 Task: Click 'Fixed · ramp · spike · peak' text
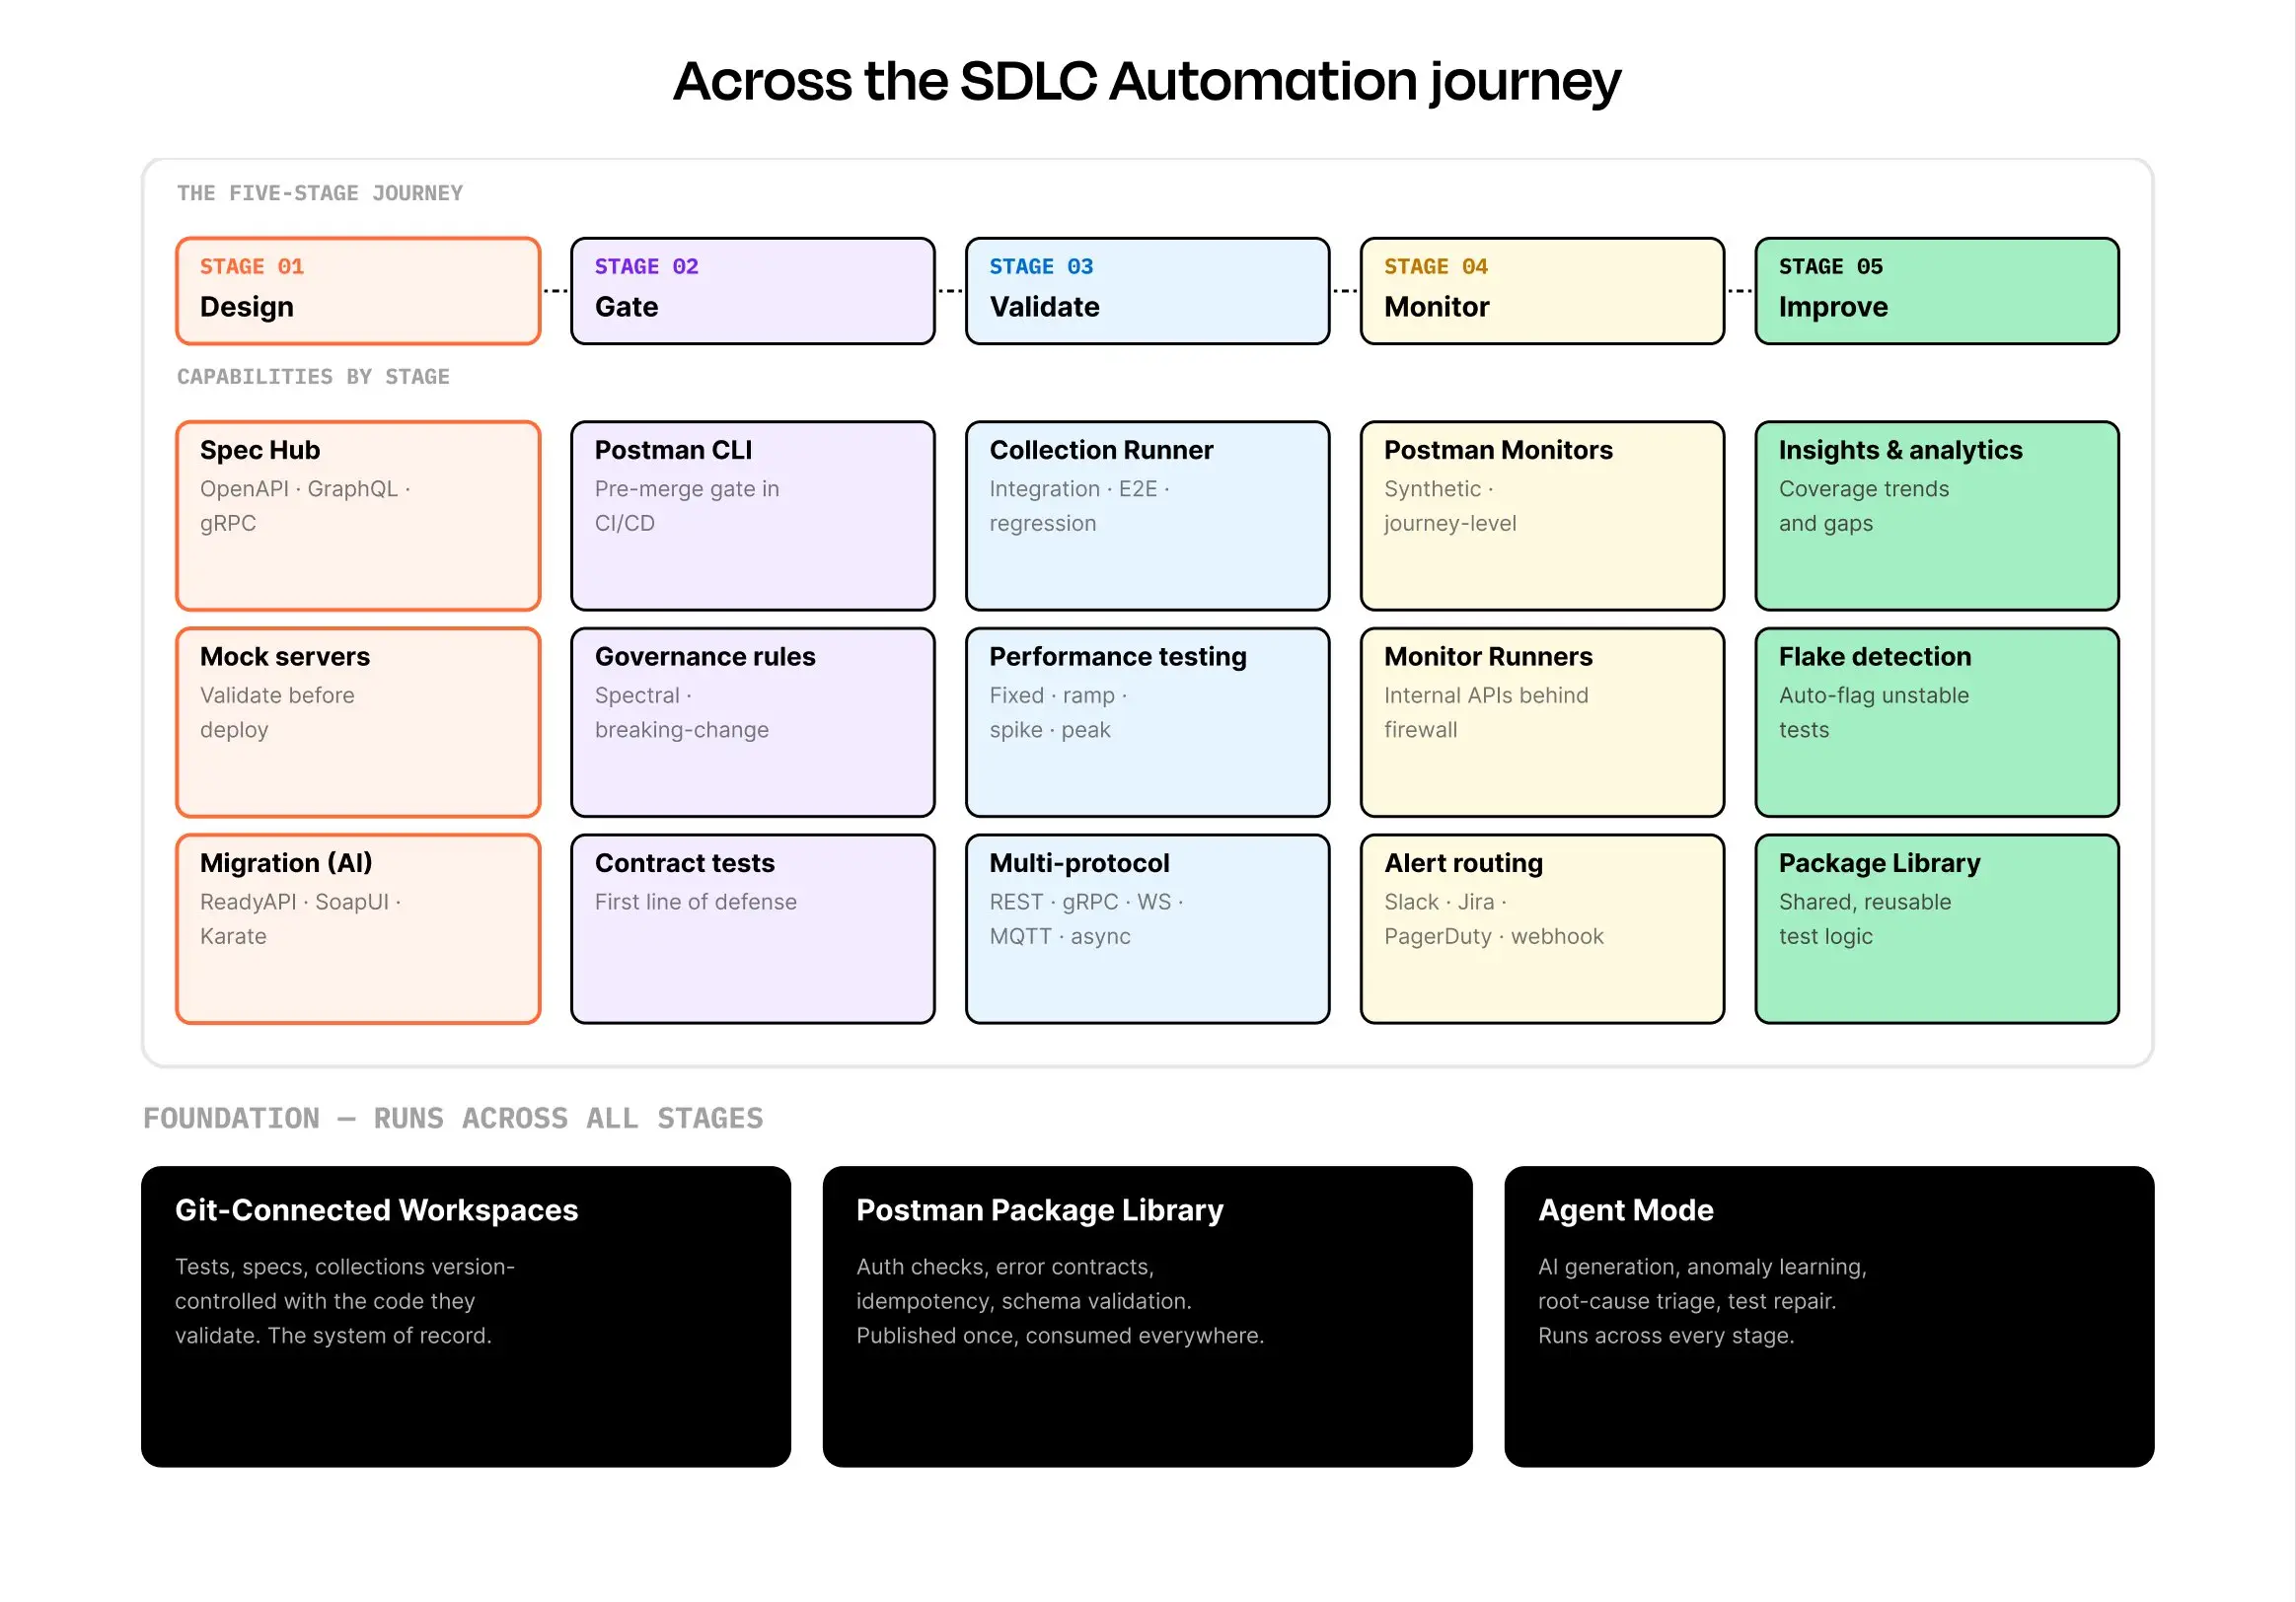point(1059,713)
